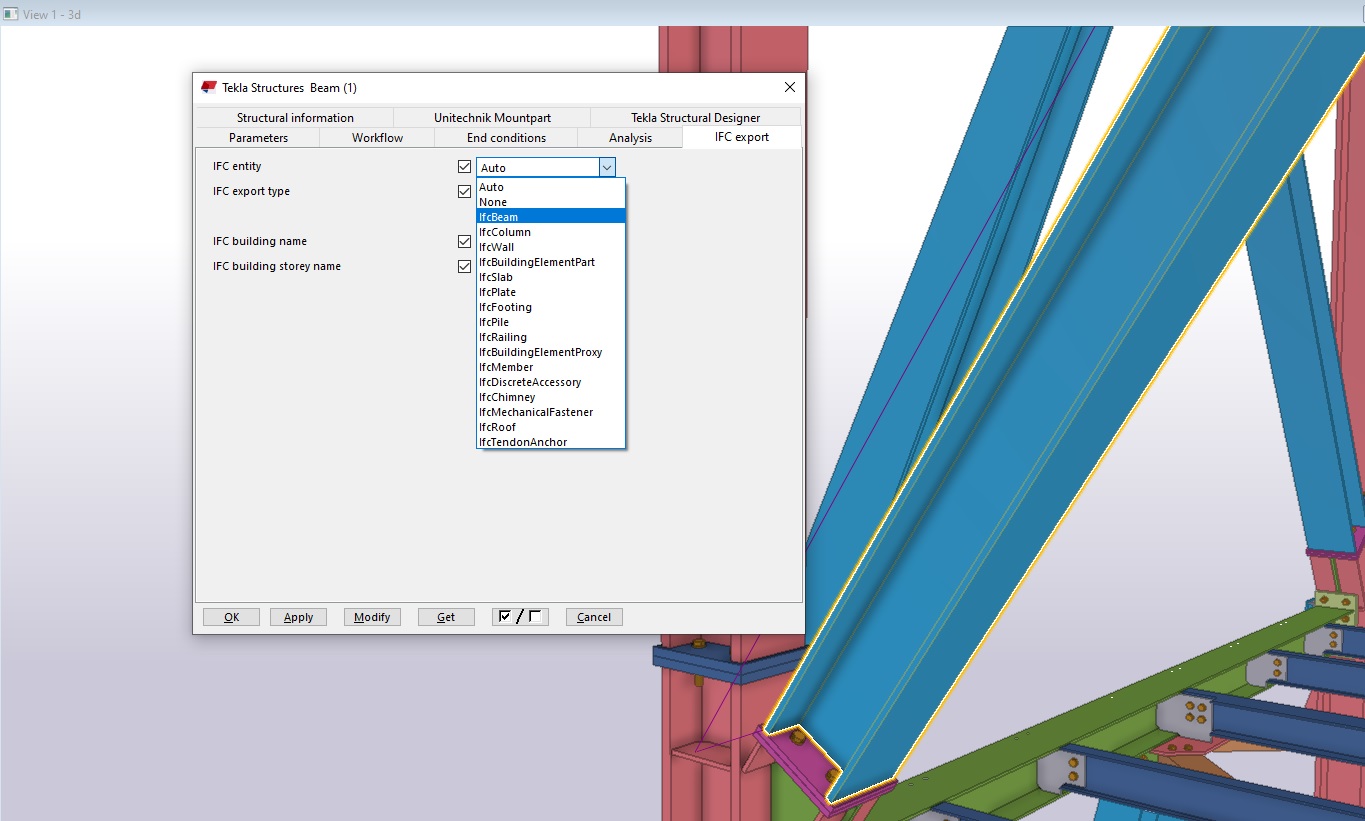The height and width of the screenshot is (821, 1365).
Task: Click the IFC entity label text
Action: tap(237, 166)
